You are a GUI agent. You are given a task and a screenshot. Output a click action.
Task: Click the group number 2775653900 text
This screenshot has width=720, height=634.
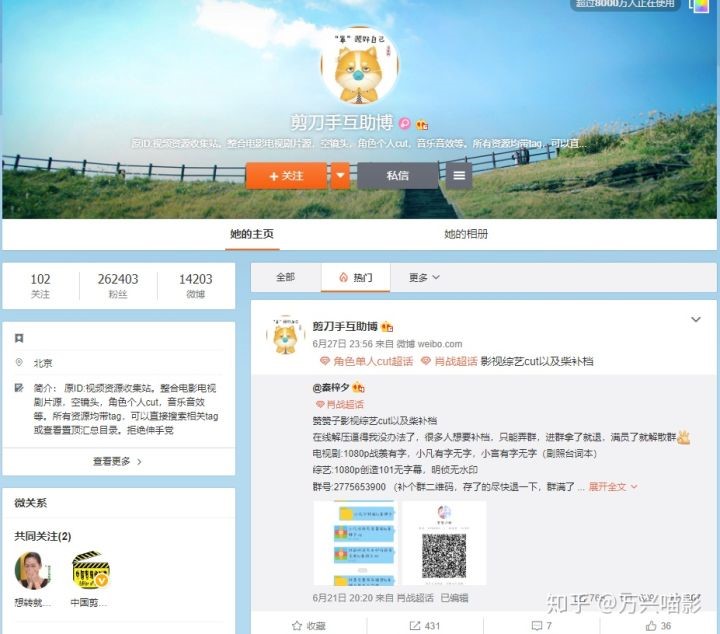coord(360,487)
